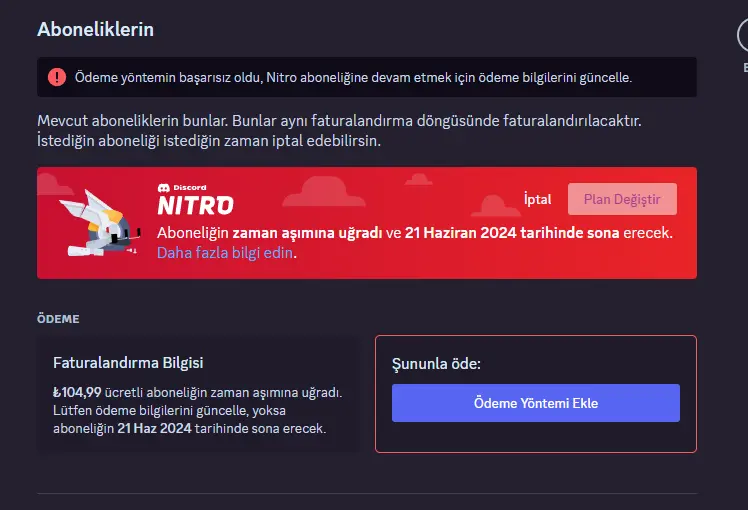The width and height of the screenshot is (748, 510).
Task: Click the Discord Nitro logo
Action: tap(196, 199)
